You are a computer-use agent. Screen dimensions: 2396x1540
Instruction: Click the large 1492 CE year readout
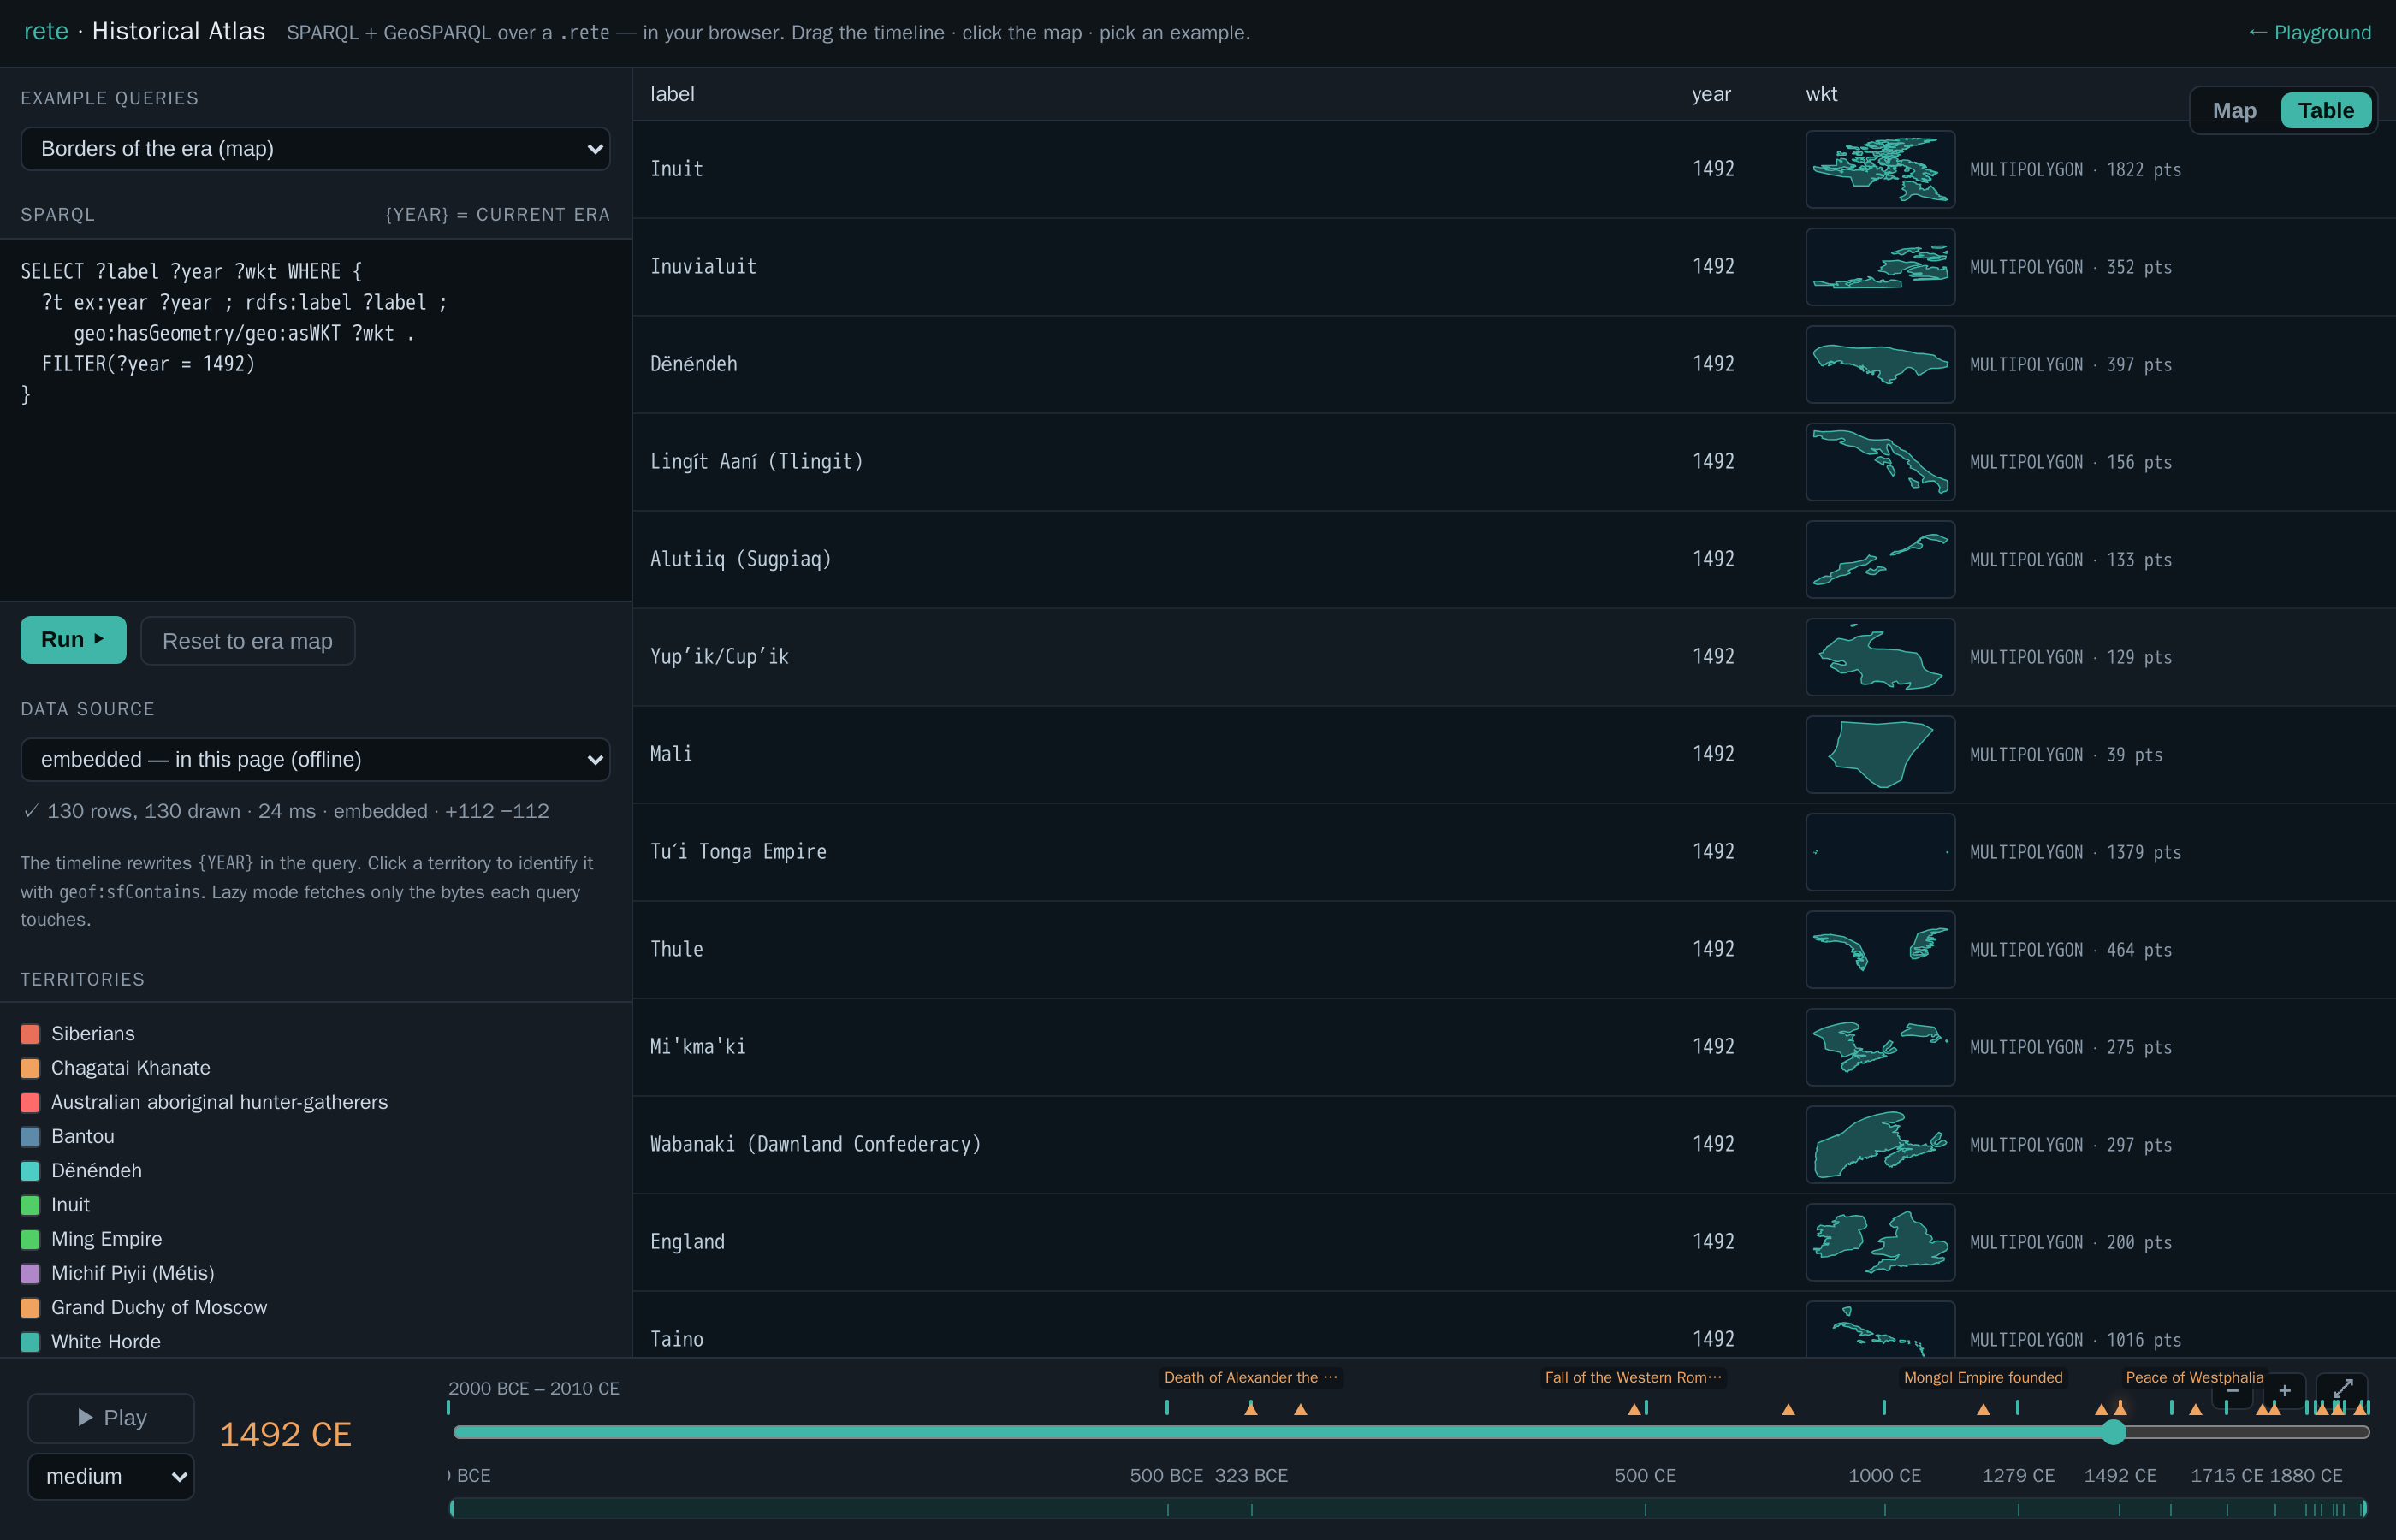pyautogui.click(x=285, y=1435)
